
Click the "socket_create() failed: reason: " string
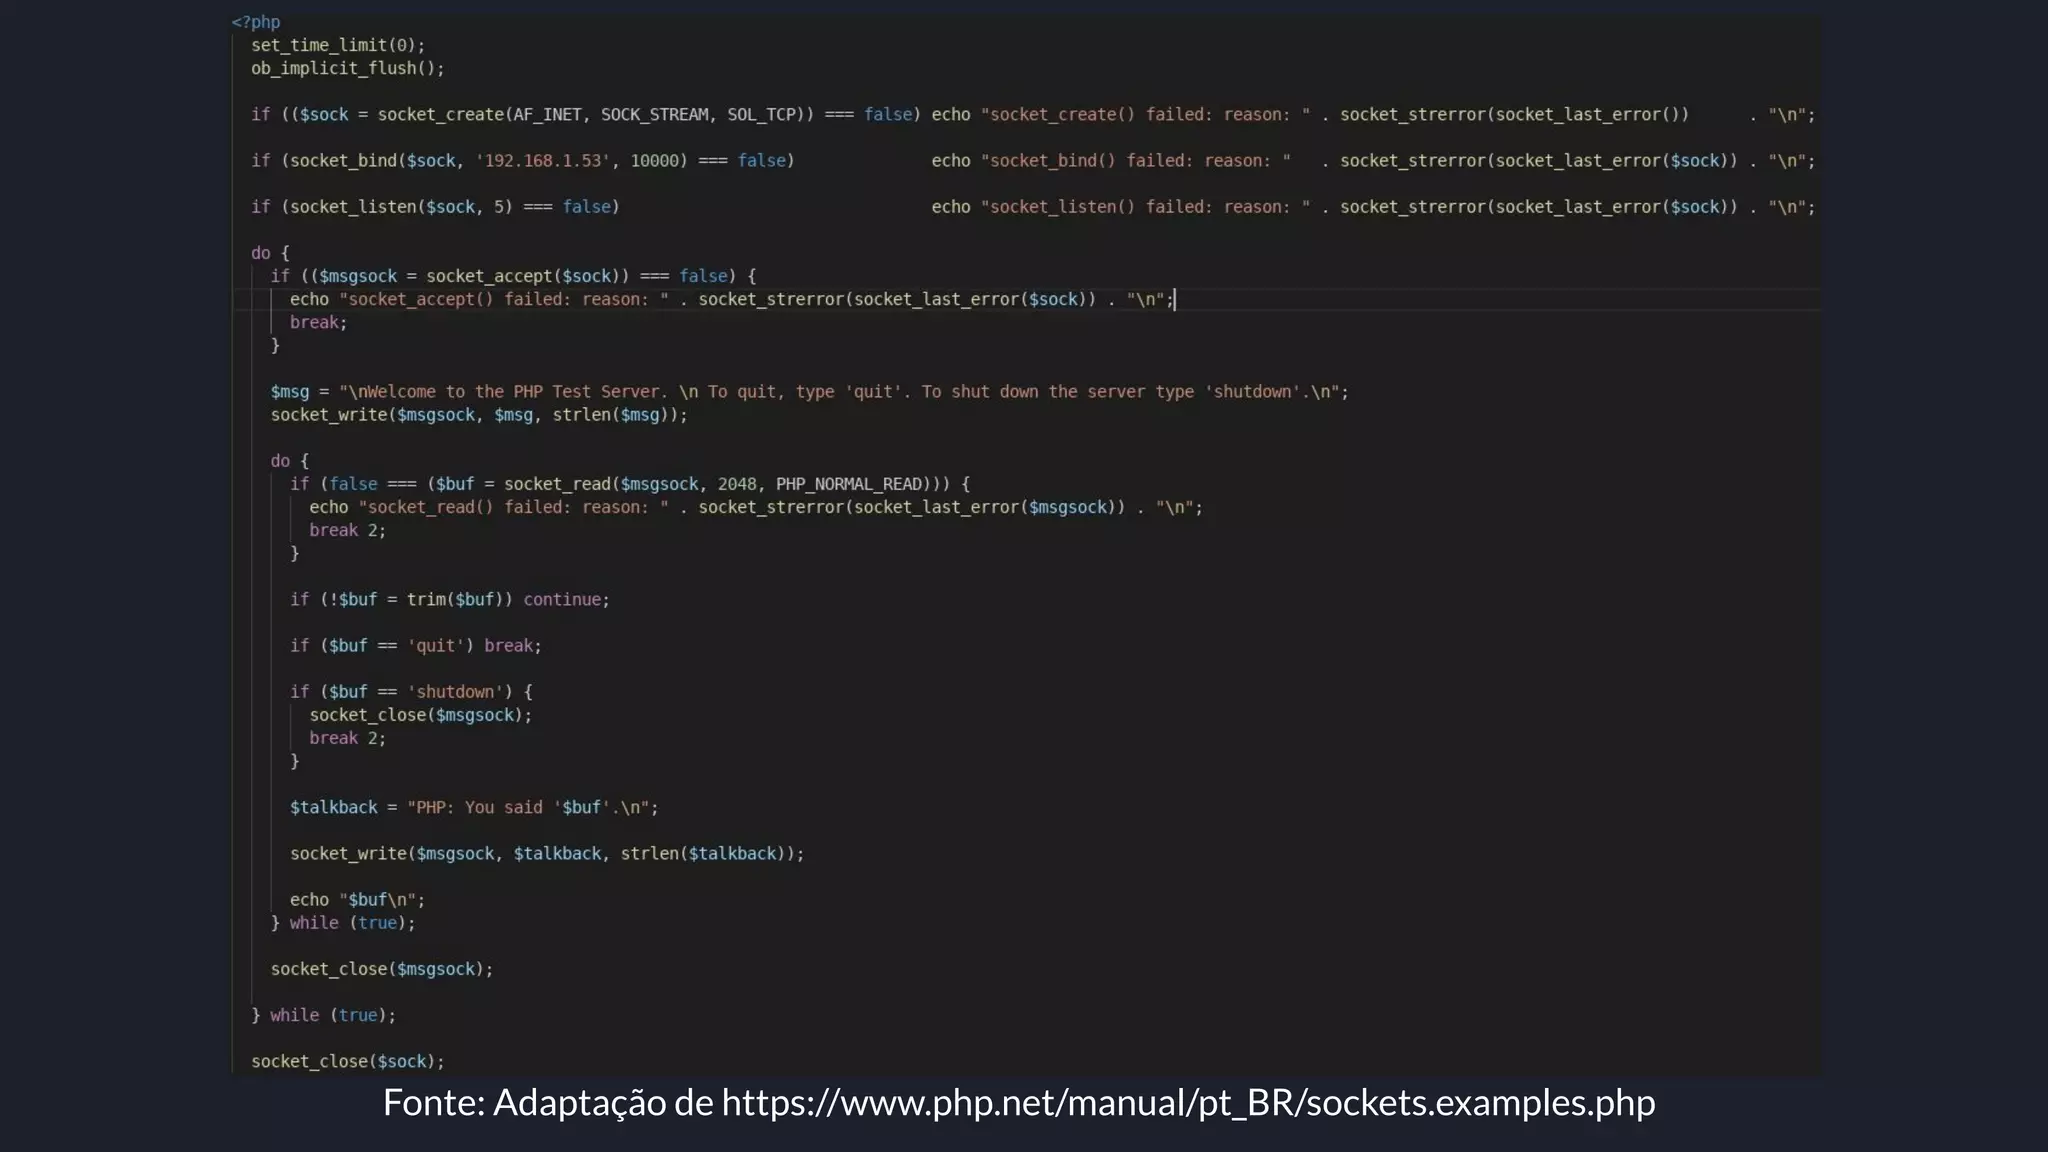point(1145,114)
